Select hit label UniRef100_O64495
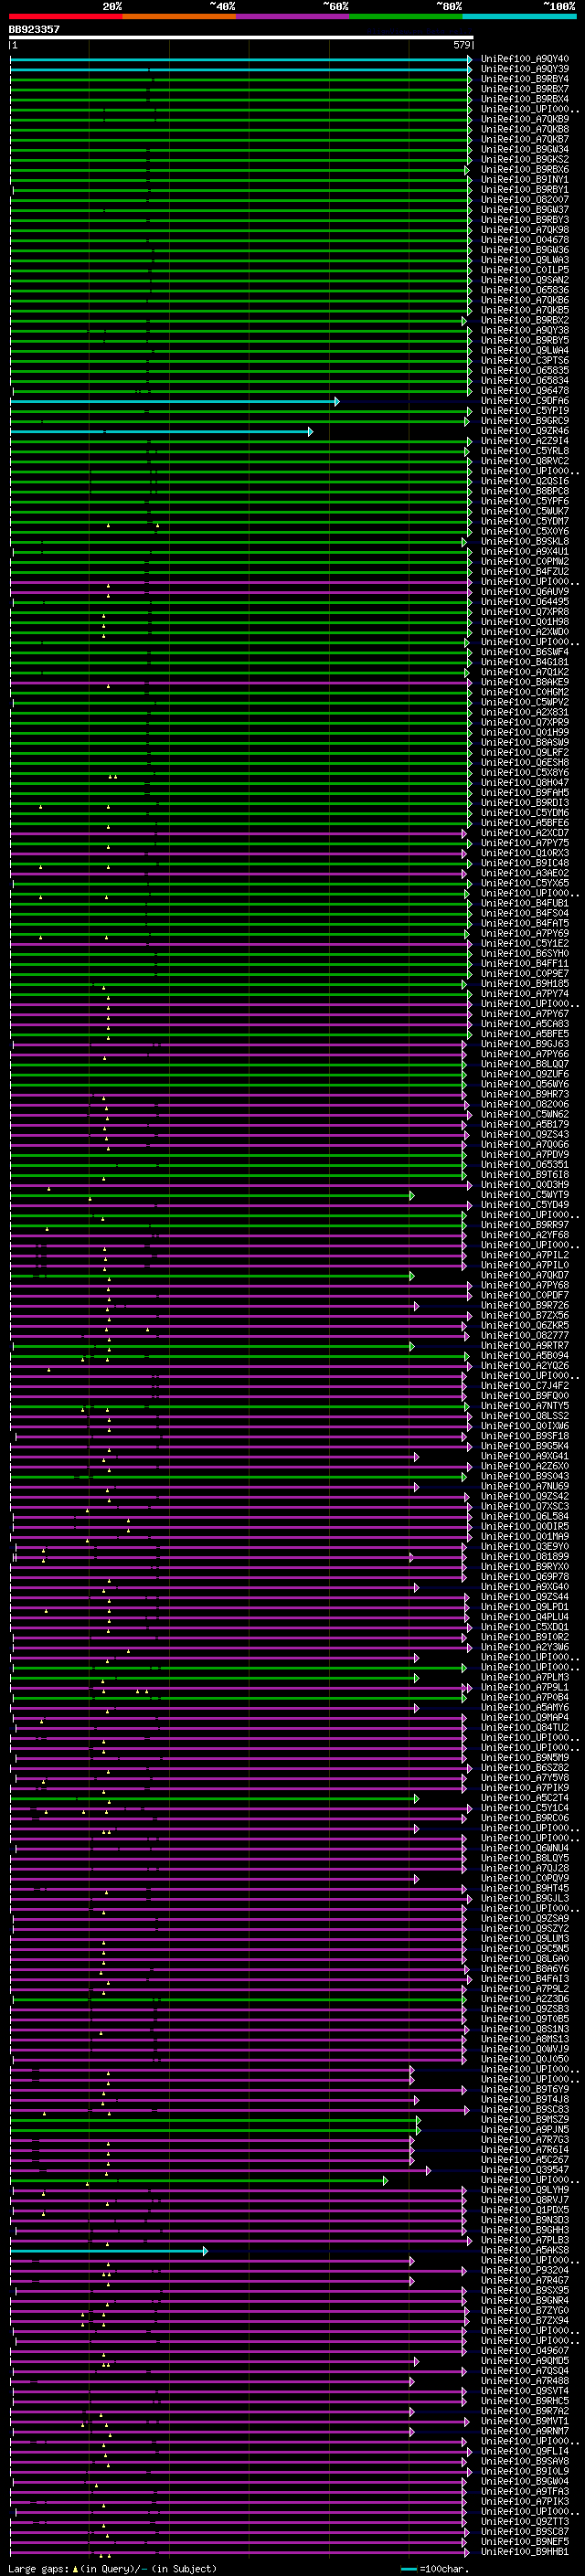Screen dimensions: 585x2576 pyautogui.click(x=524, y=602)
